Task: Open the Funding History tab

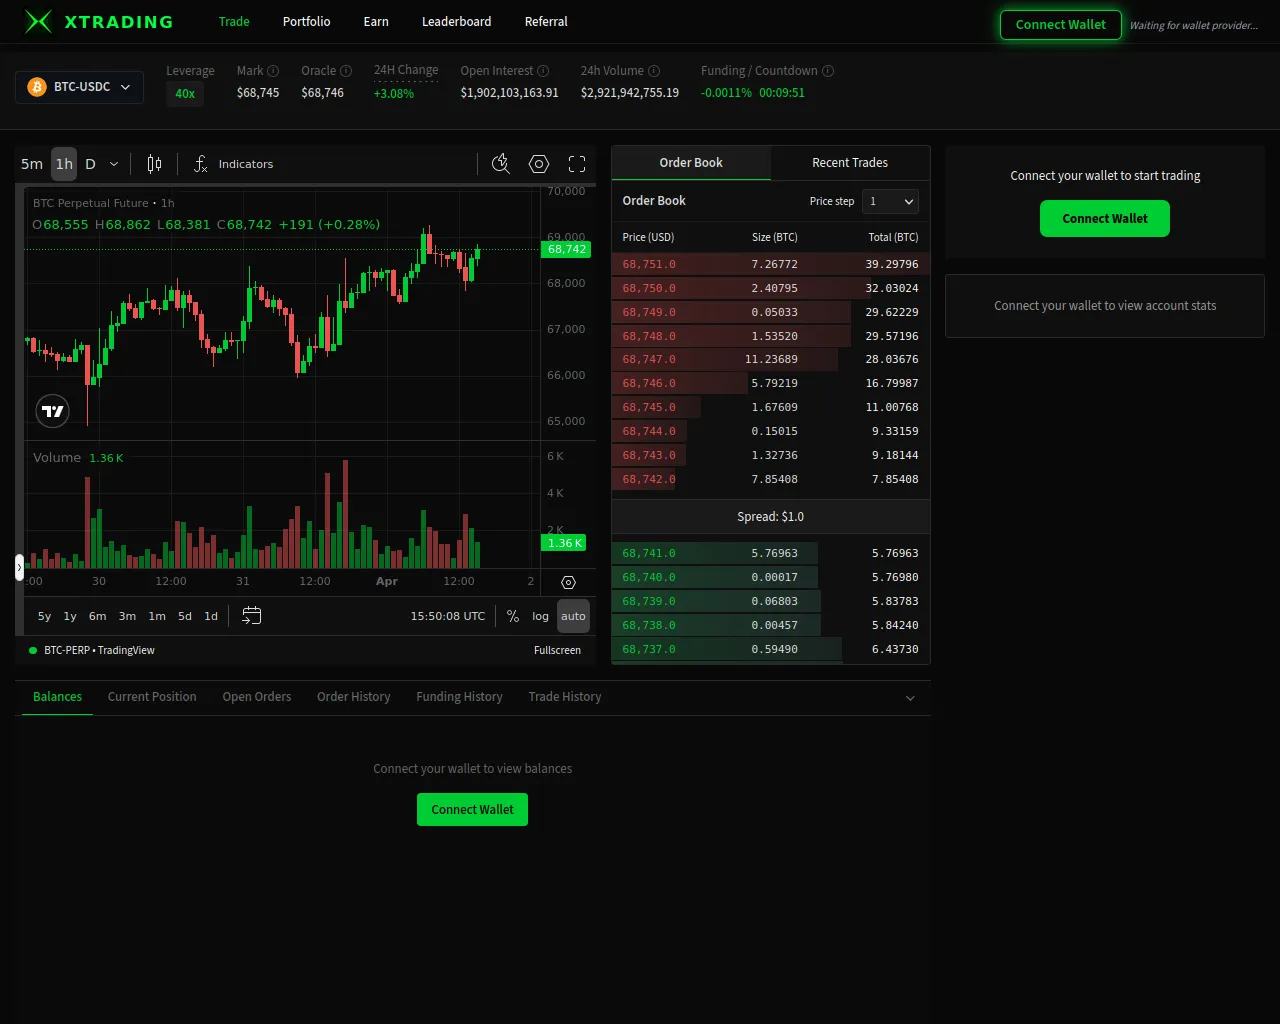Action: coord(459,697)
